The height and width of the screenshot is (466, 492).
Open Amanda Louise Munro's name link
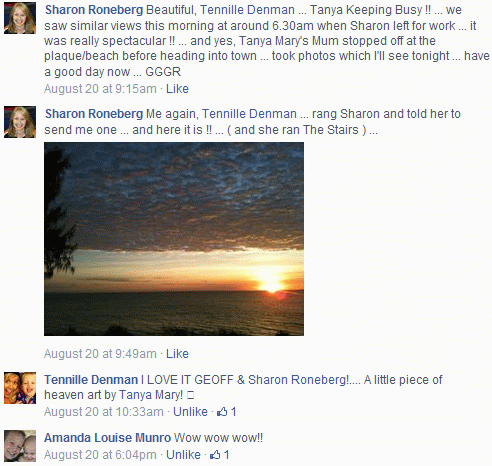107,438
